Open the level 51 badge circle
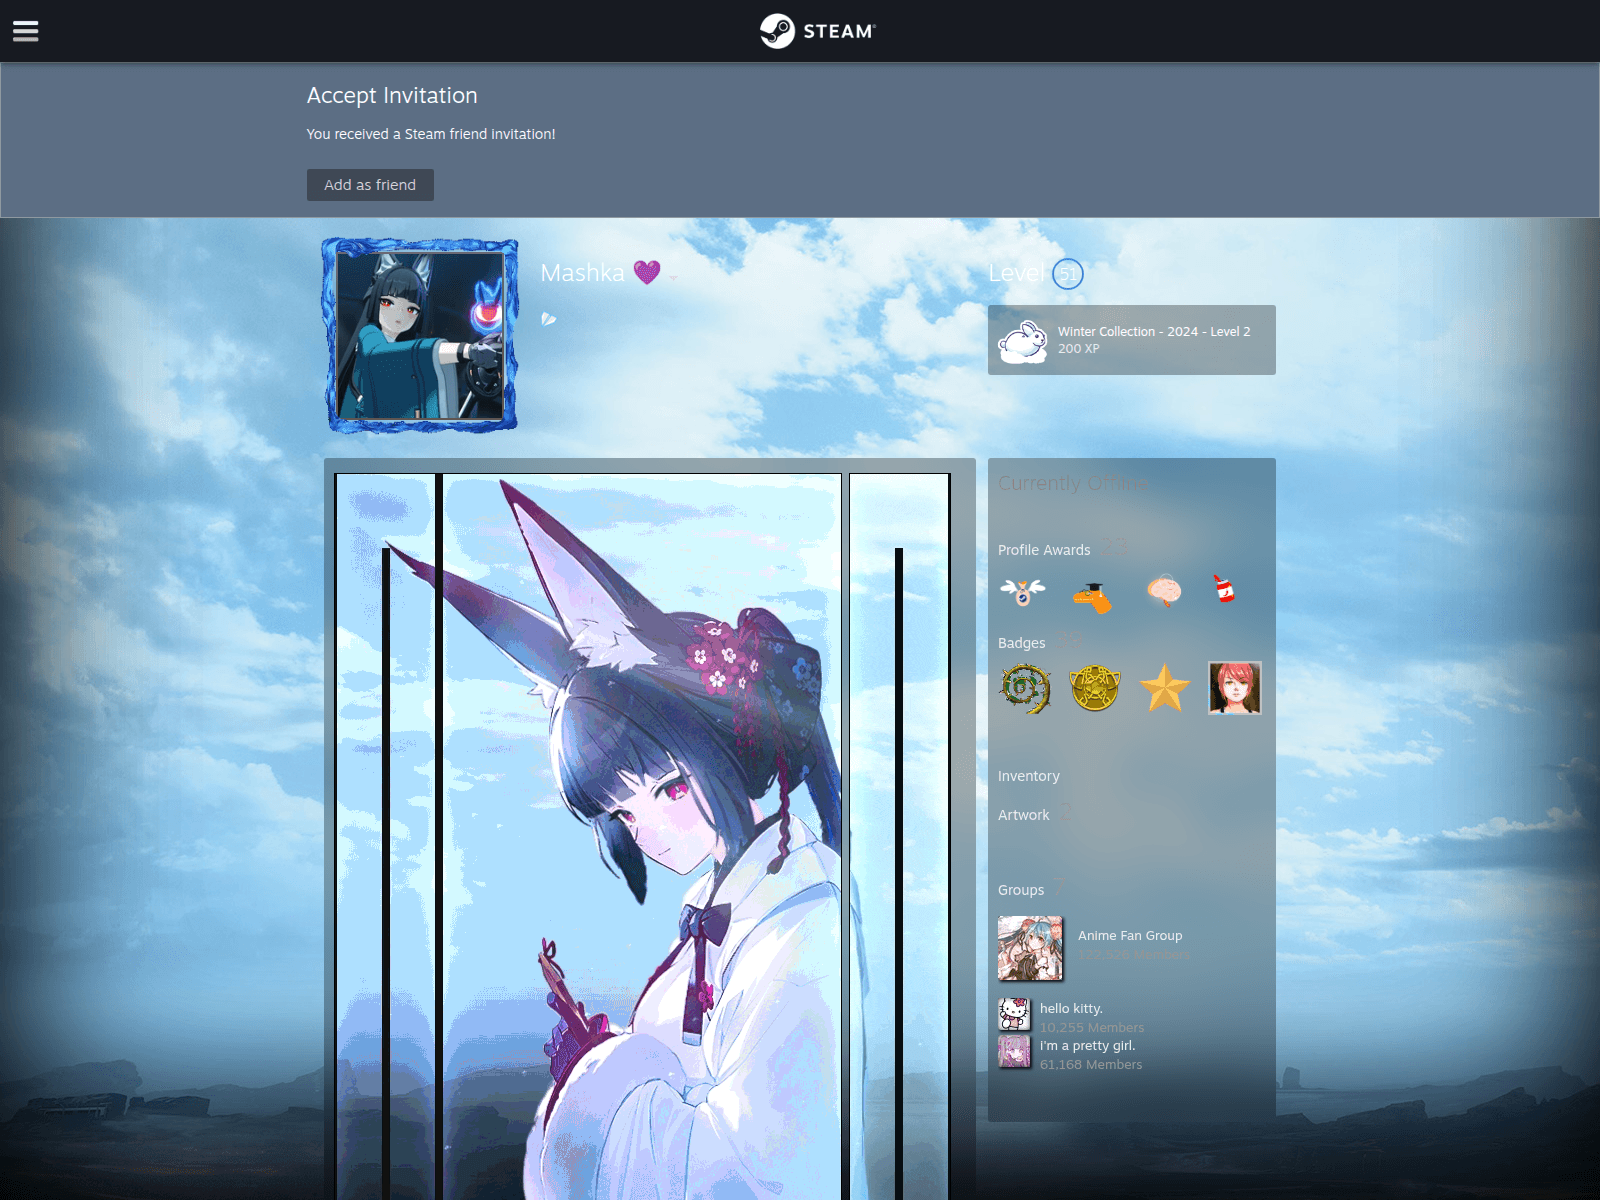1600x1200 pixels. point(1068,274)
